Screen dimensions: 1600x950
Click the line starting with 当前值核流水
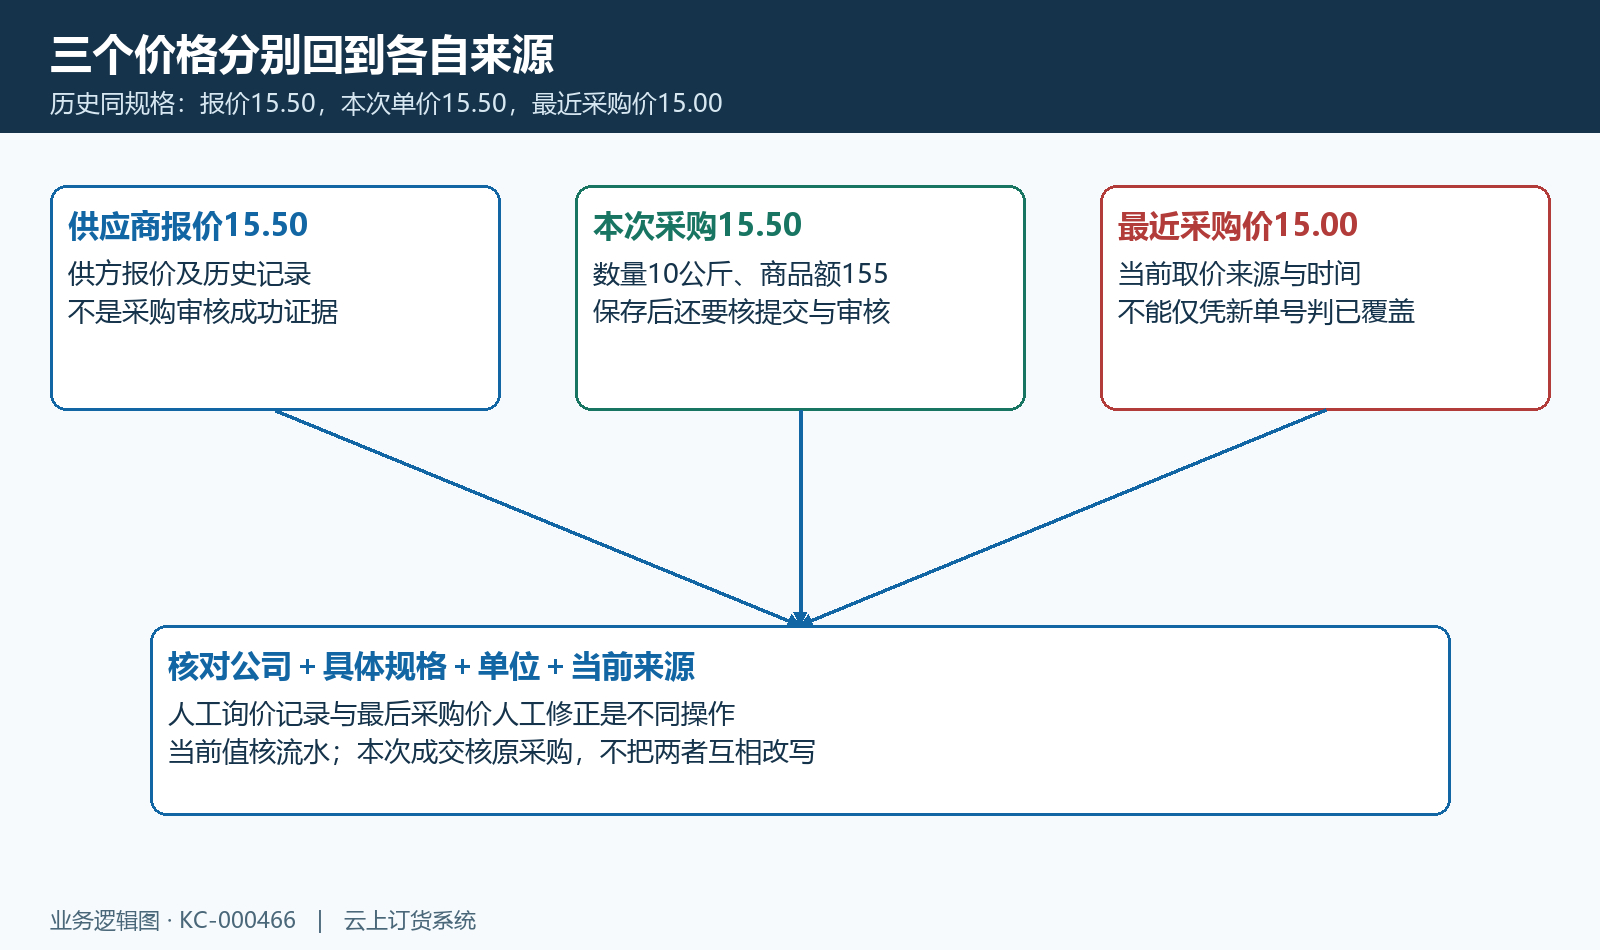pyautogui.click(x=491, y=752)
